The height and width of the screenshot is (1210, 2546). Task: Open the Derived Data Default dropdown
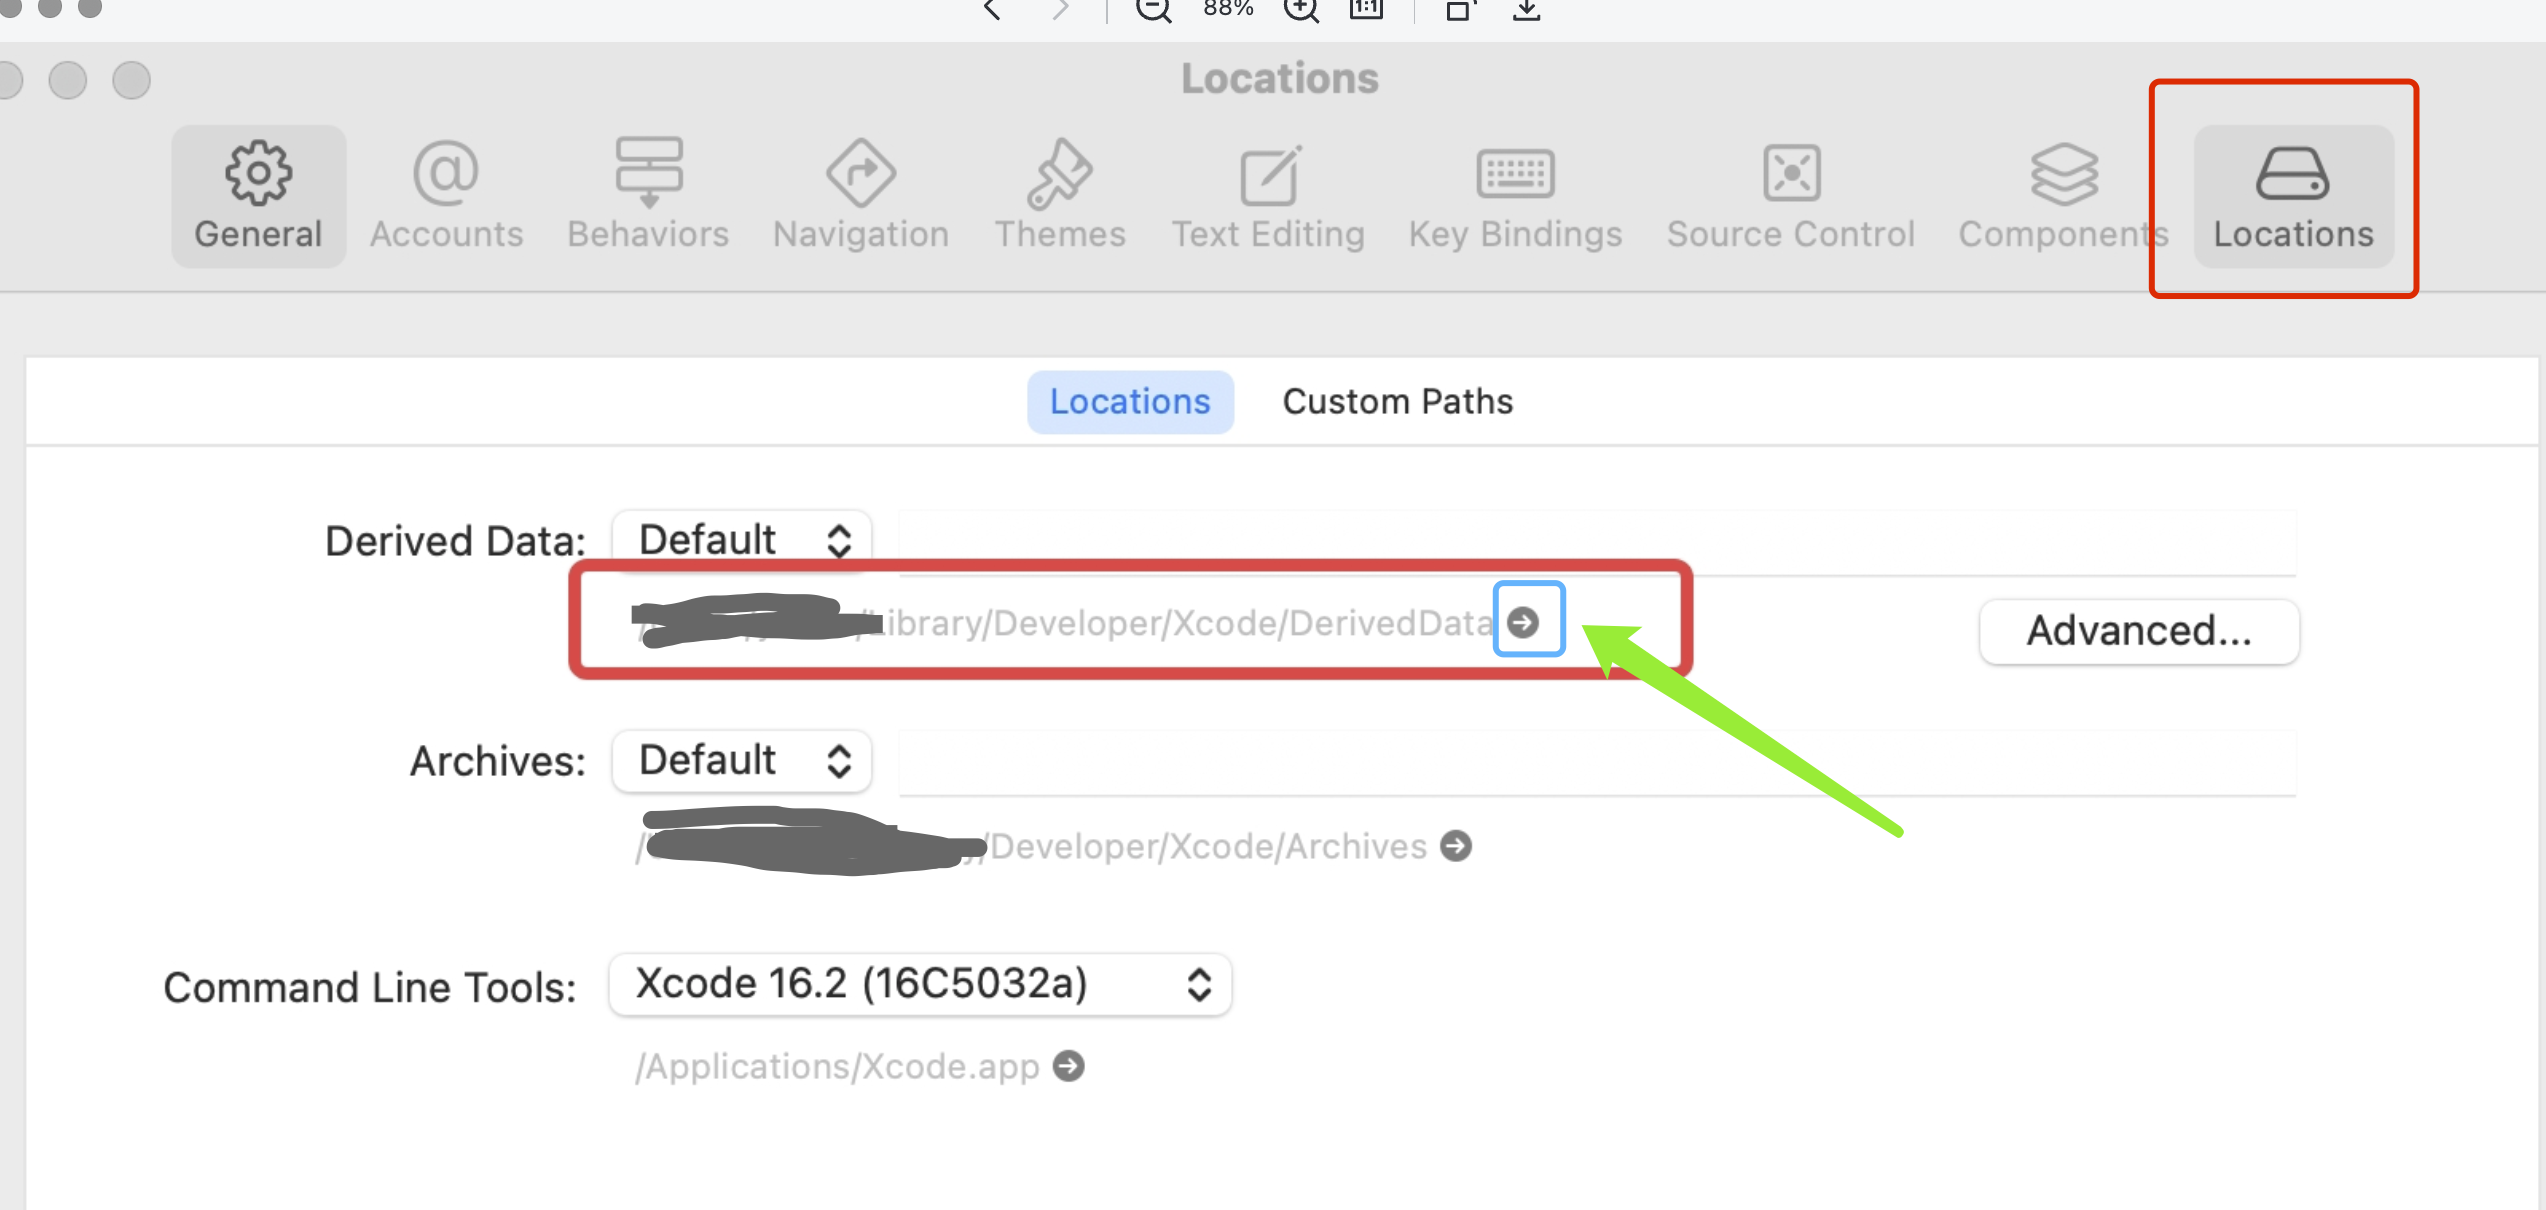click(x=742, y=541)
